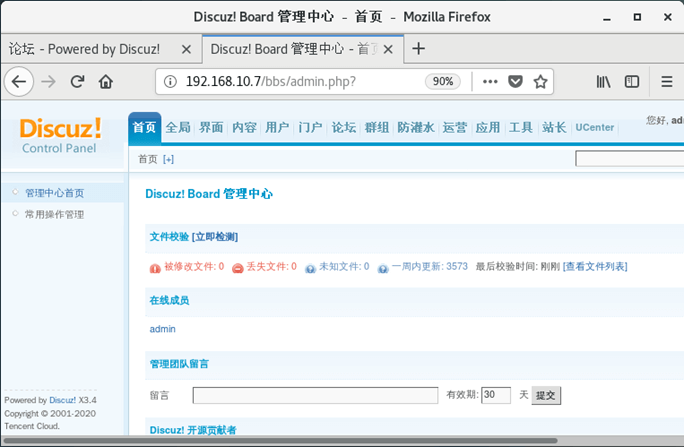684x447 pixels.
Task: Click the 被修改文件 warning icon
Action: click(155, 268)
